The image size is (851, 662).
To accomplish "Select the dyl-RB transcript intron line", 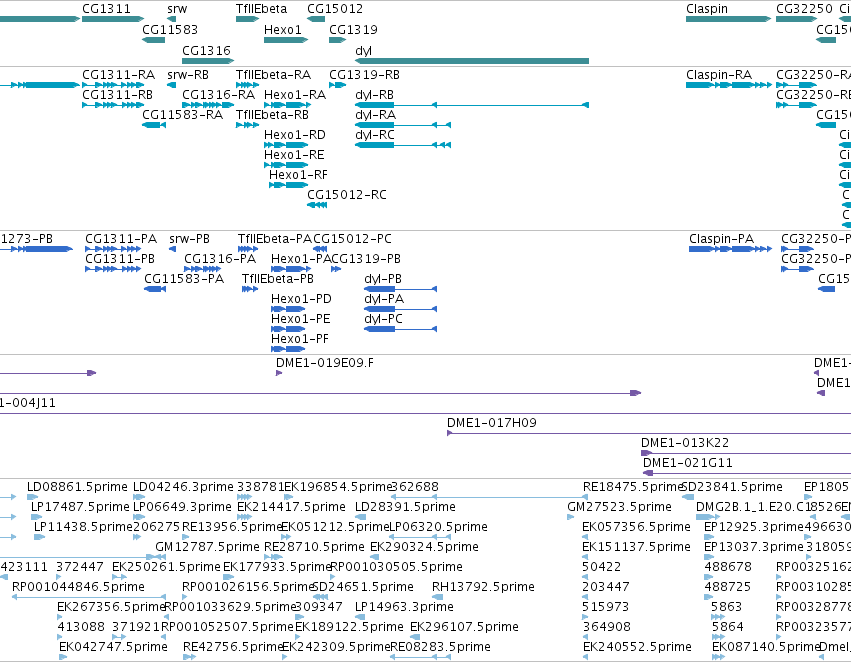I will (491, 105).
